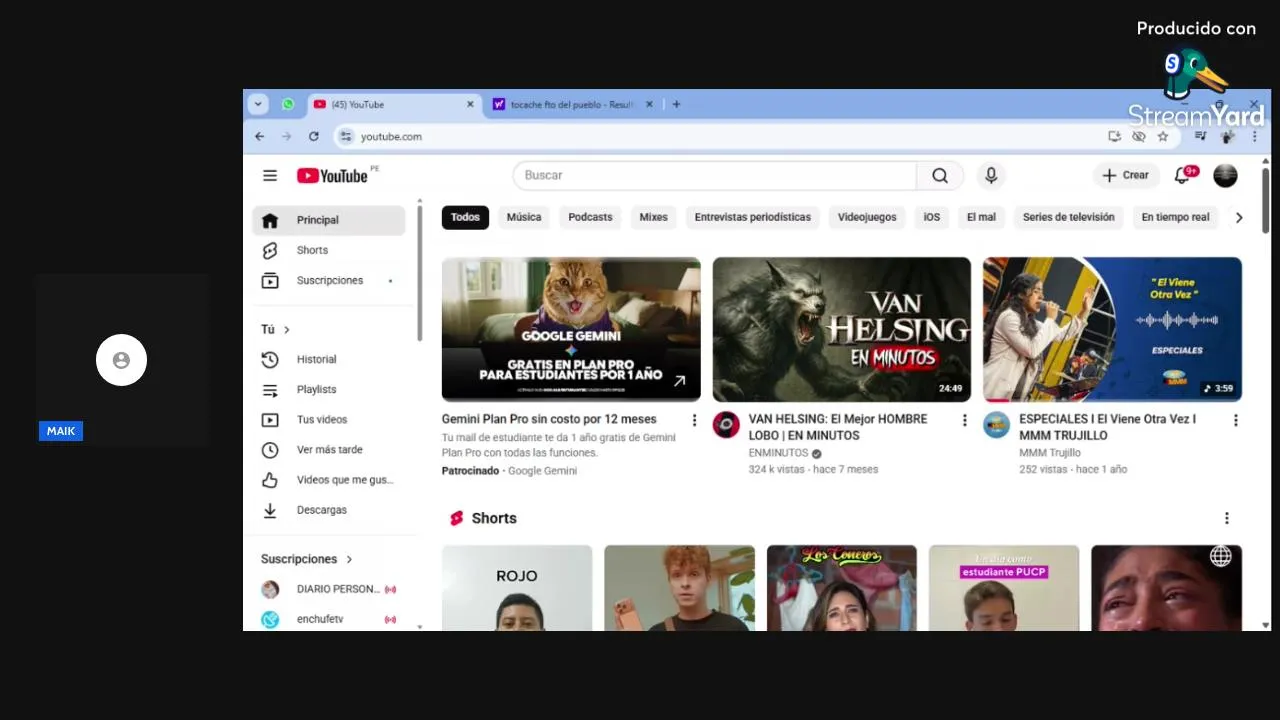The height and width of the screenshot is (720, 1280).
Task: Click the site info icon in address bar
Action: point(345,136)
